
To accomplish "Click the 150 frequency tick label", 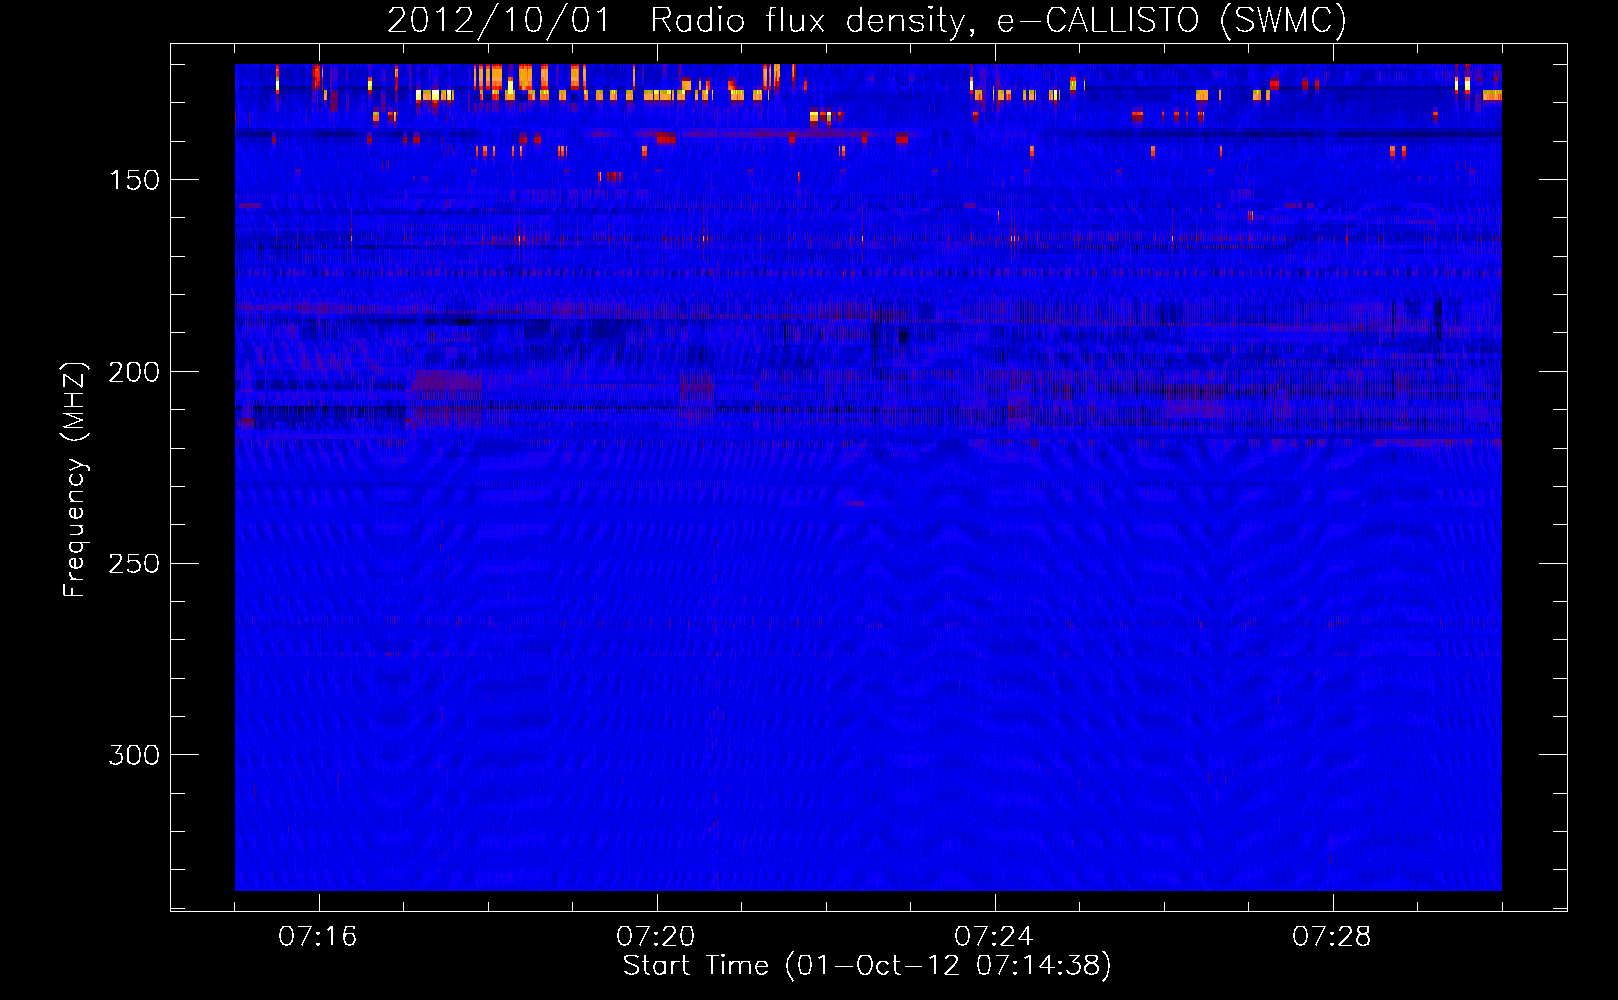I will 134,180.
